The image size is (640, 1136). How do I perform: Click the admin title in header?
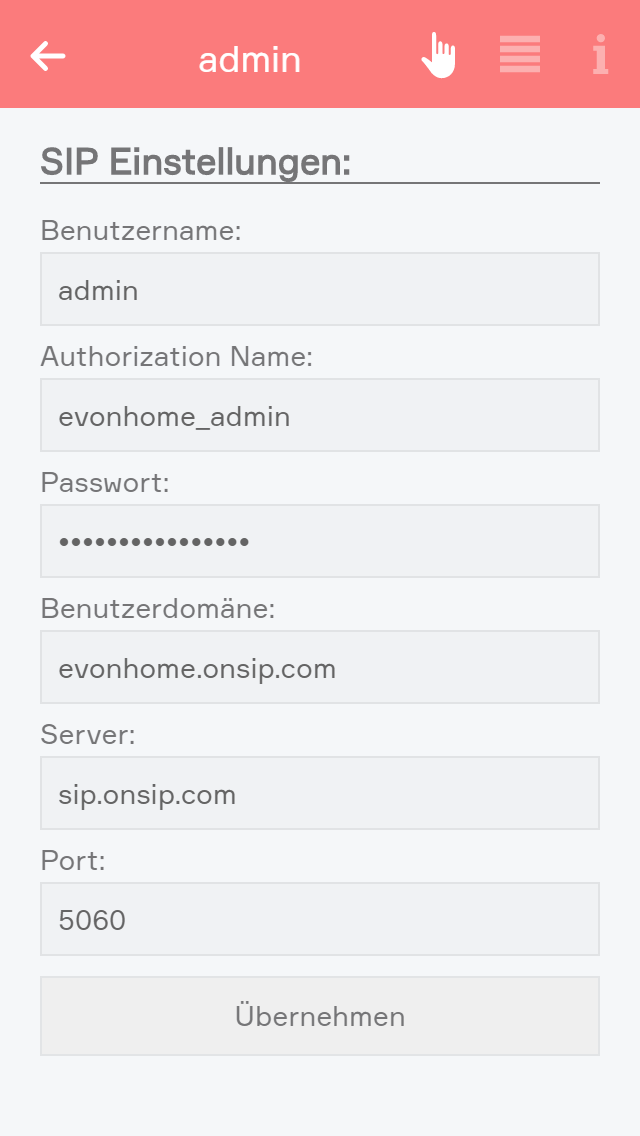point(249,60)
